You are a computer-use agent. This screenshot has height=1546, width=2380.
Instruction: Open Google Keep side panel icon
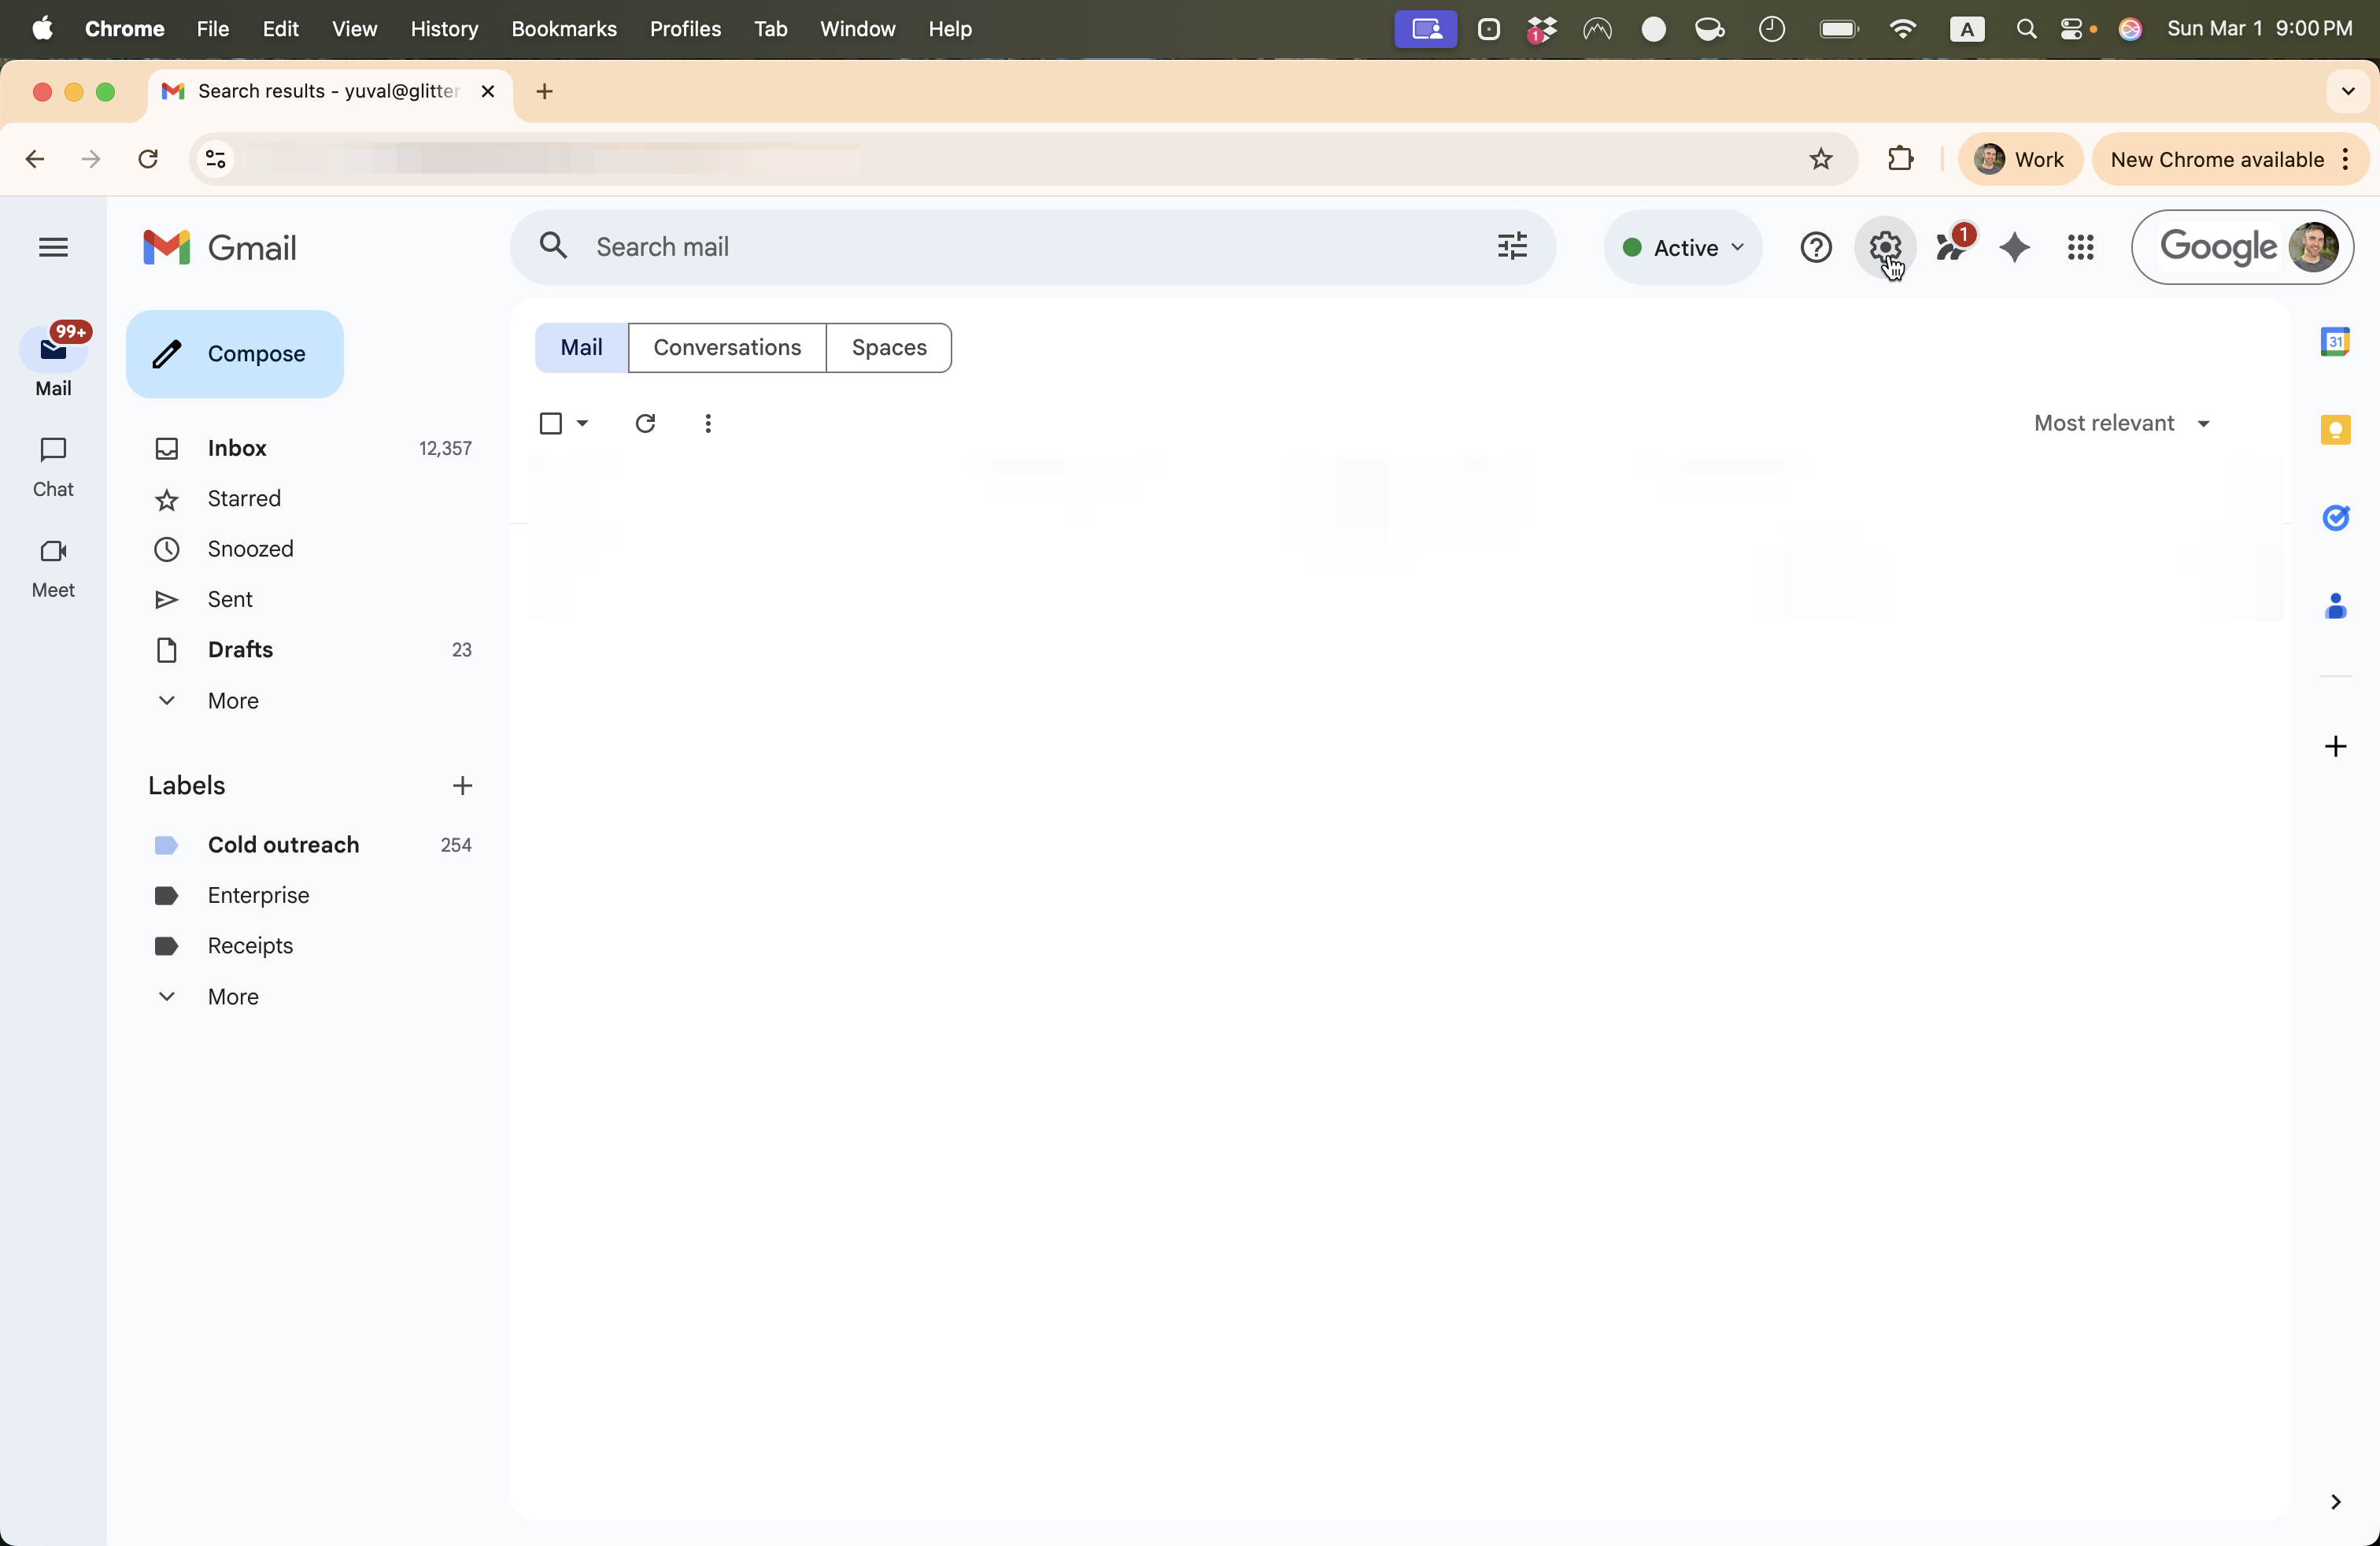[x=2335, y=430]
